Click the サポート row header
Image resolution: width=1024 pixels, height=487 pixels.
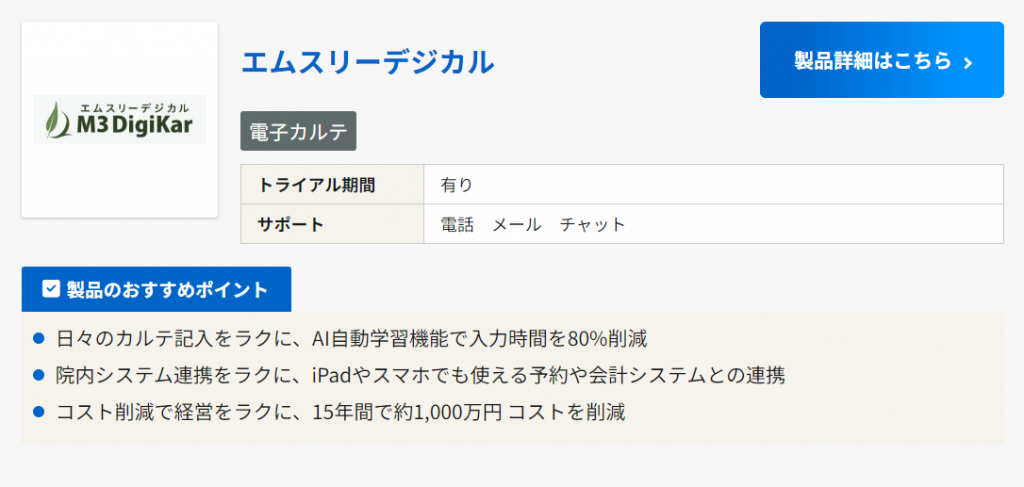coord(291,224)
